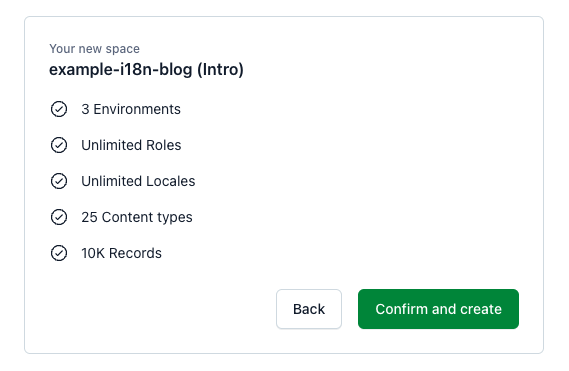
Task: Click the word Locales in the feature list
Action: [x=170, y=181]
